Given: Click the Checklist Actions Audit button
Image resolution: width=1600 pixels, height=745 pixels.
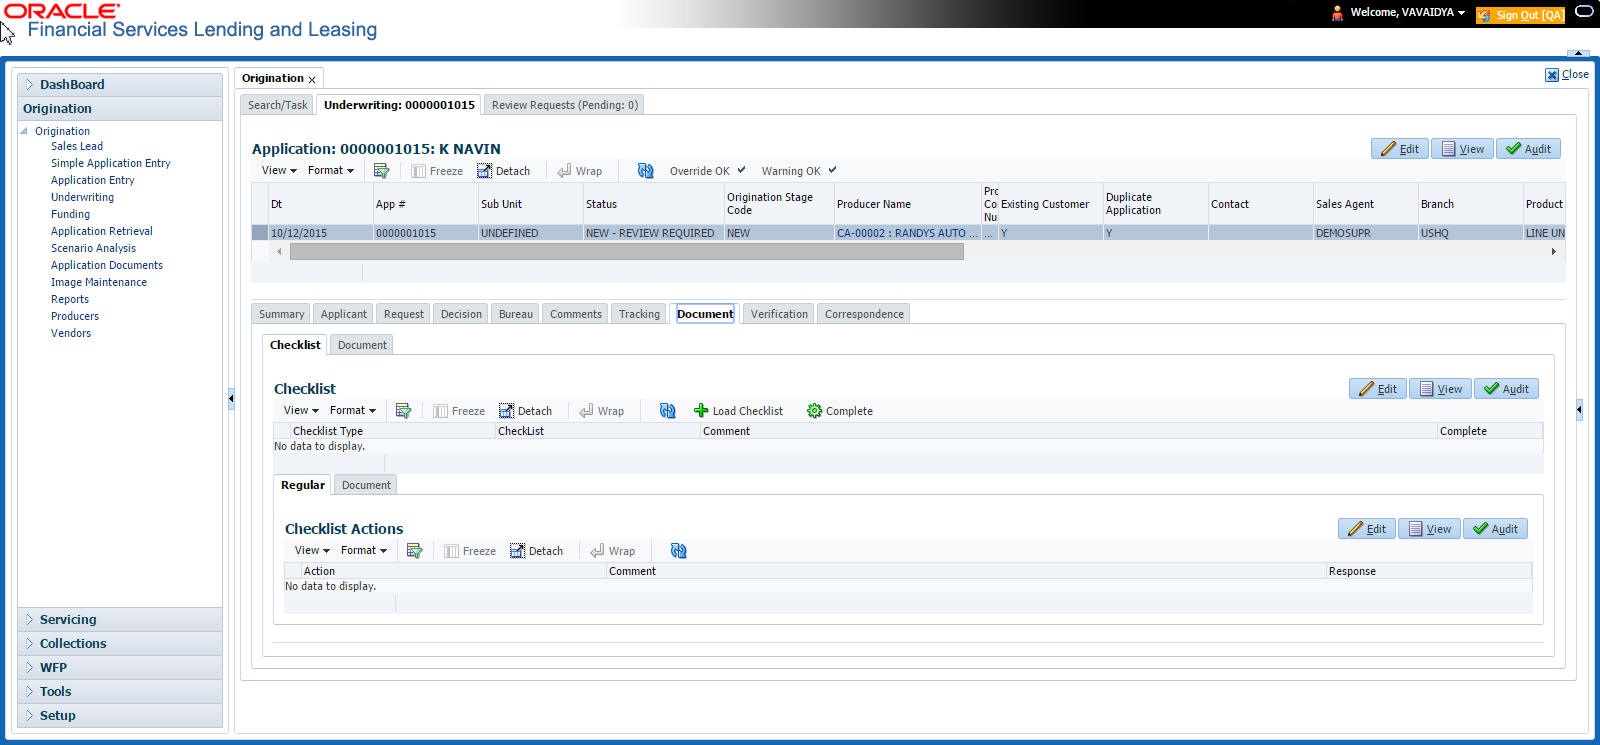Looking at the screenshot, I should point(1495,529).
